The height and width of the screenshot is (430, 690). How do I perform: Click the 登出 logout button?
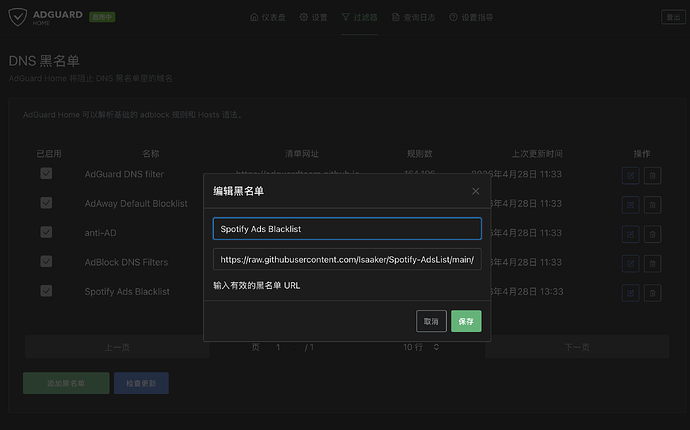pyautogui.click(x=673, y=17)
